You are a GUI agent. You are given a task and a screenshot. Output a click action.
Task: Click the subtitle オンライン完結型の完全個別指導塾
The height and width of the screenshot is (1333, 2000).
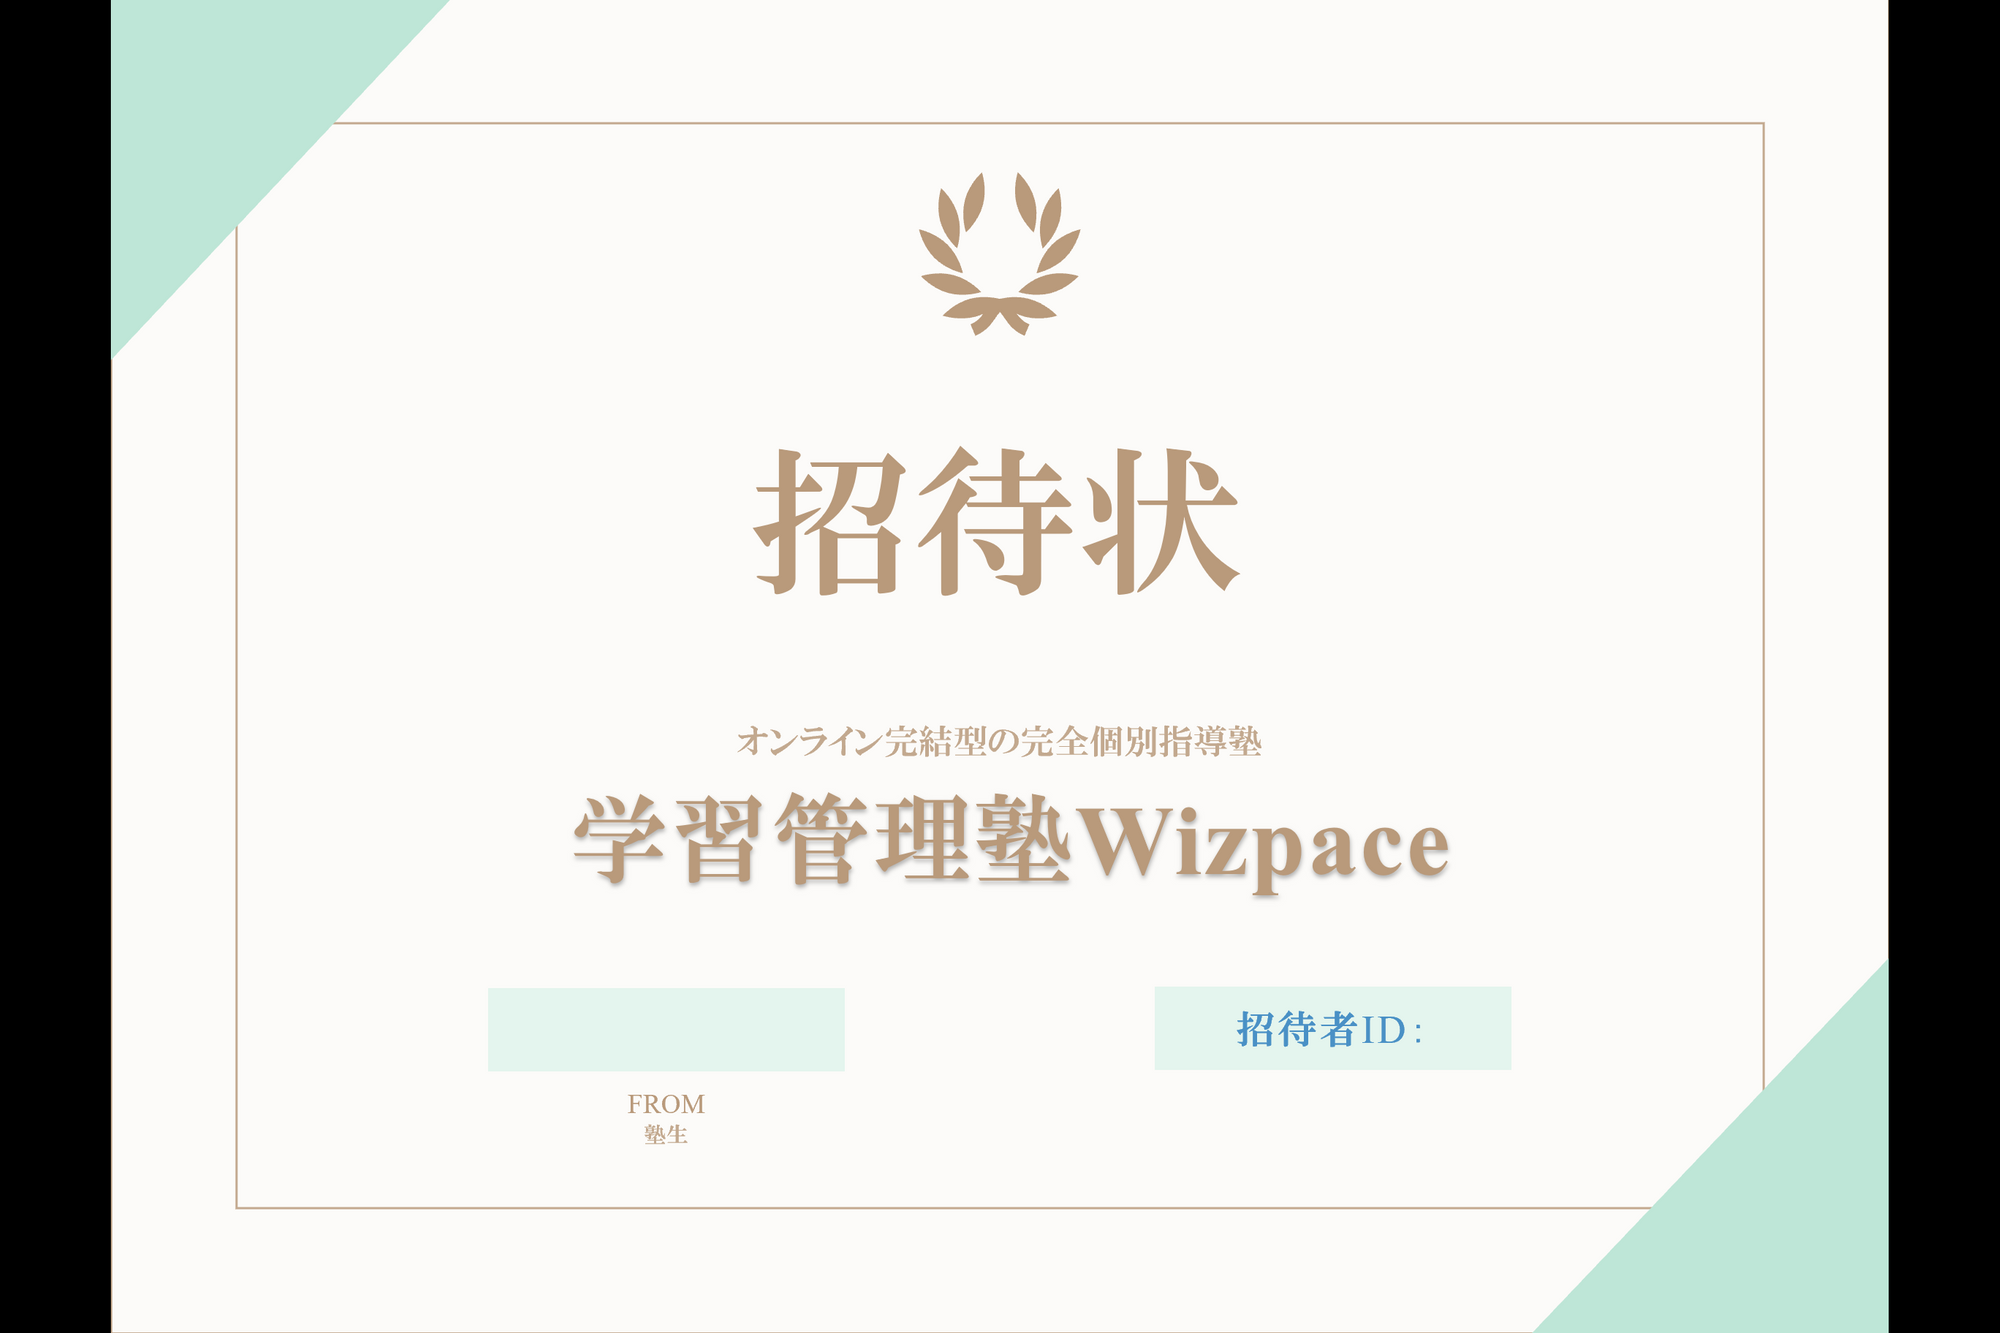pos(999,742)
